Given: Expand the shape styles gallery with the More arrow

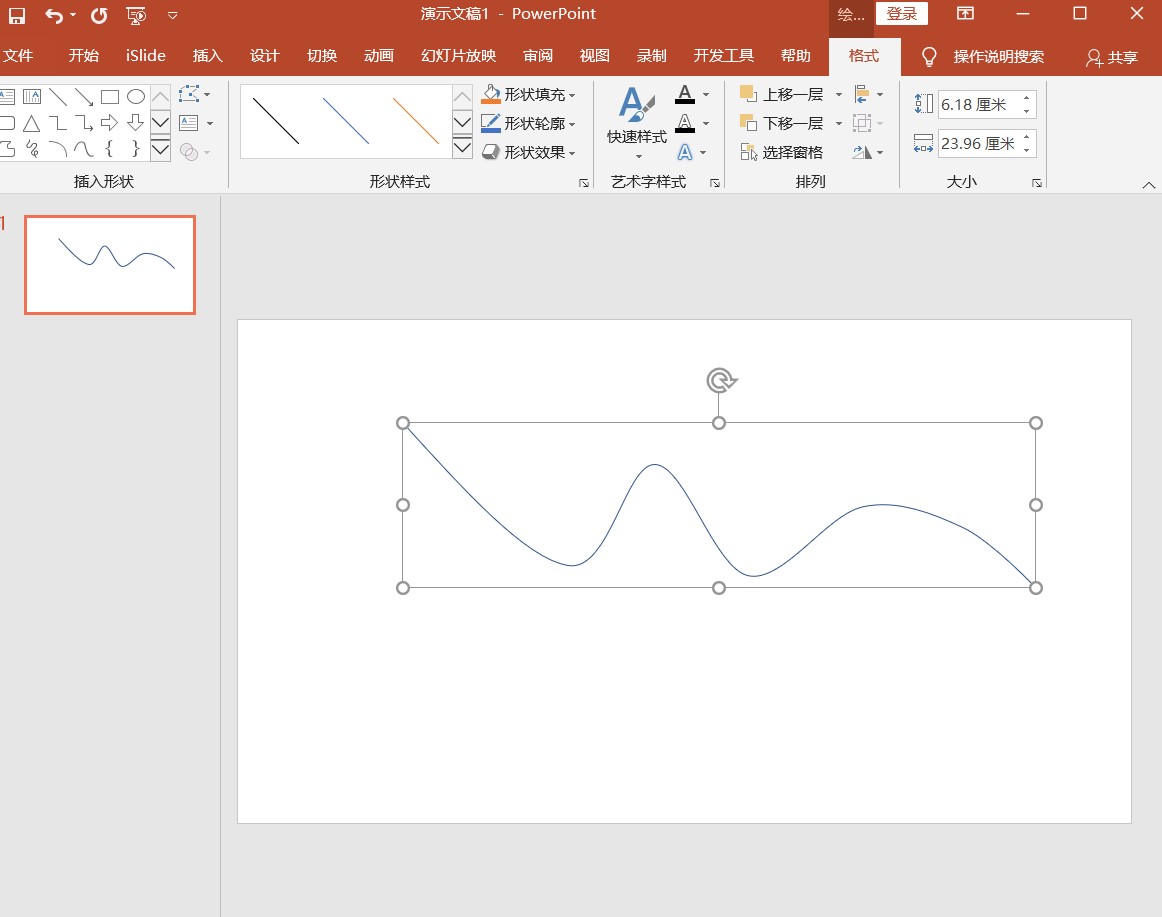Looking at the screenshot, I should tap(462, 148).
